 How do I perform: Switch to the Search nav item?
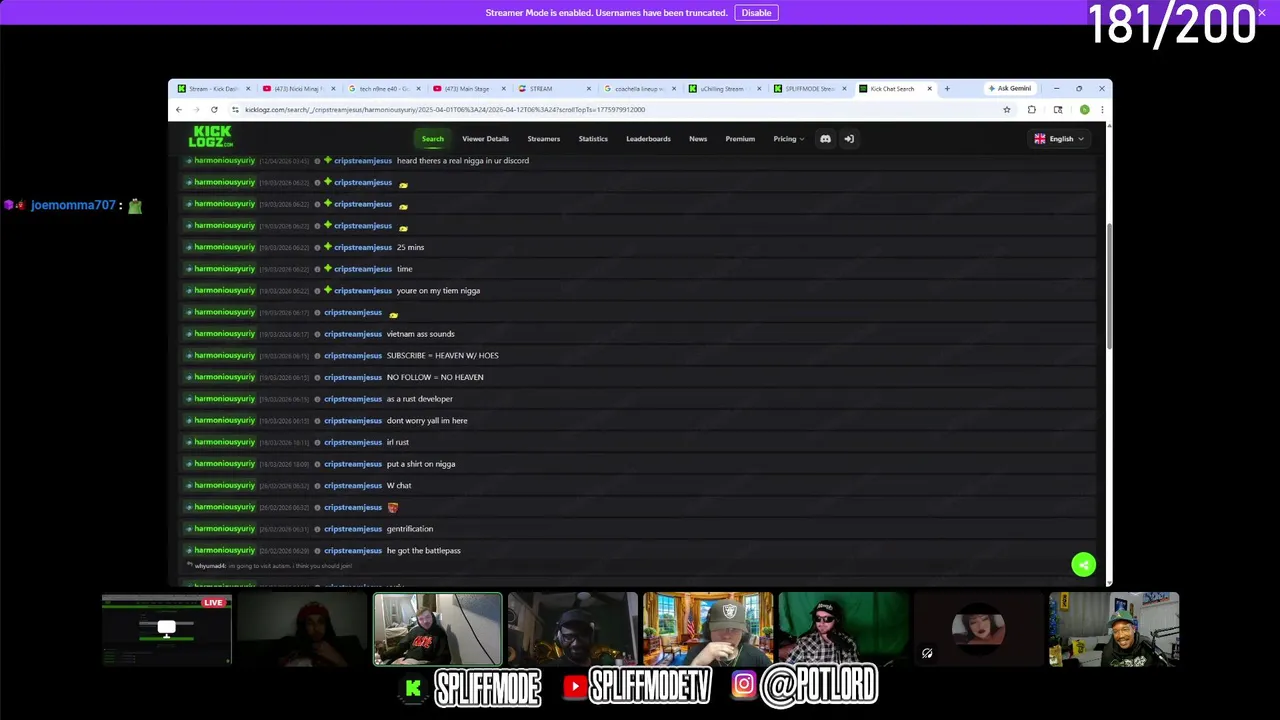click(432, 139)
